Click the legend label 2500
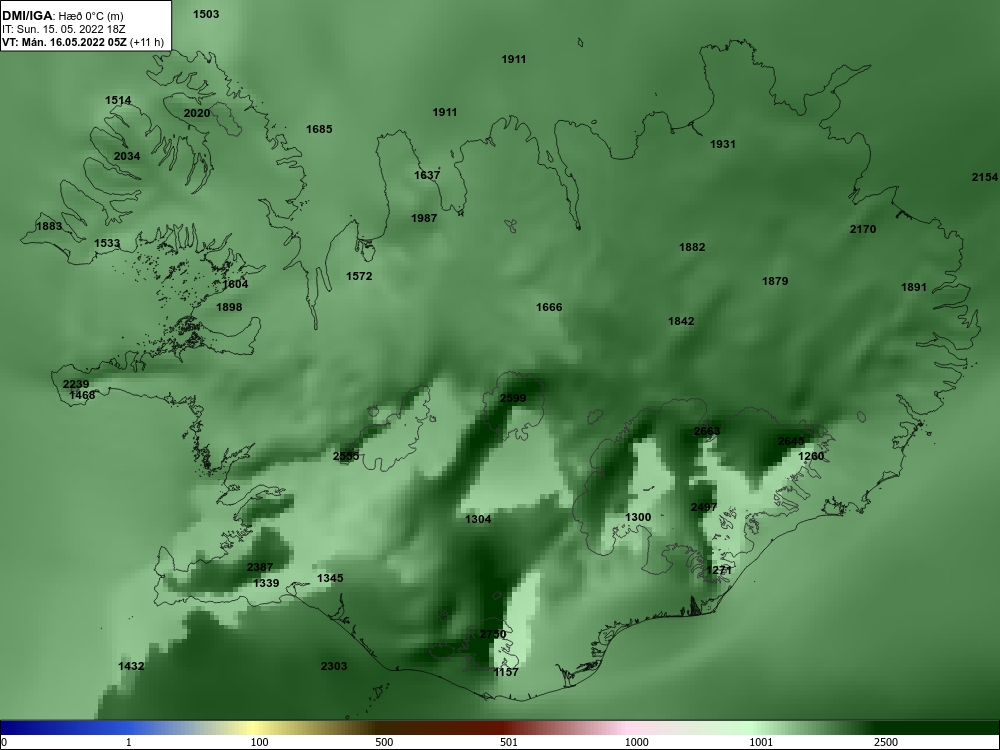Screen dimensions: 1000x750 [x=886, y=742]
